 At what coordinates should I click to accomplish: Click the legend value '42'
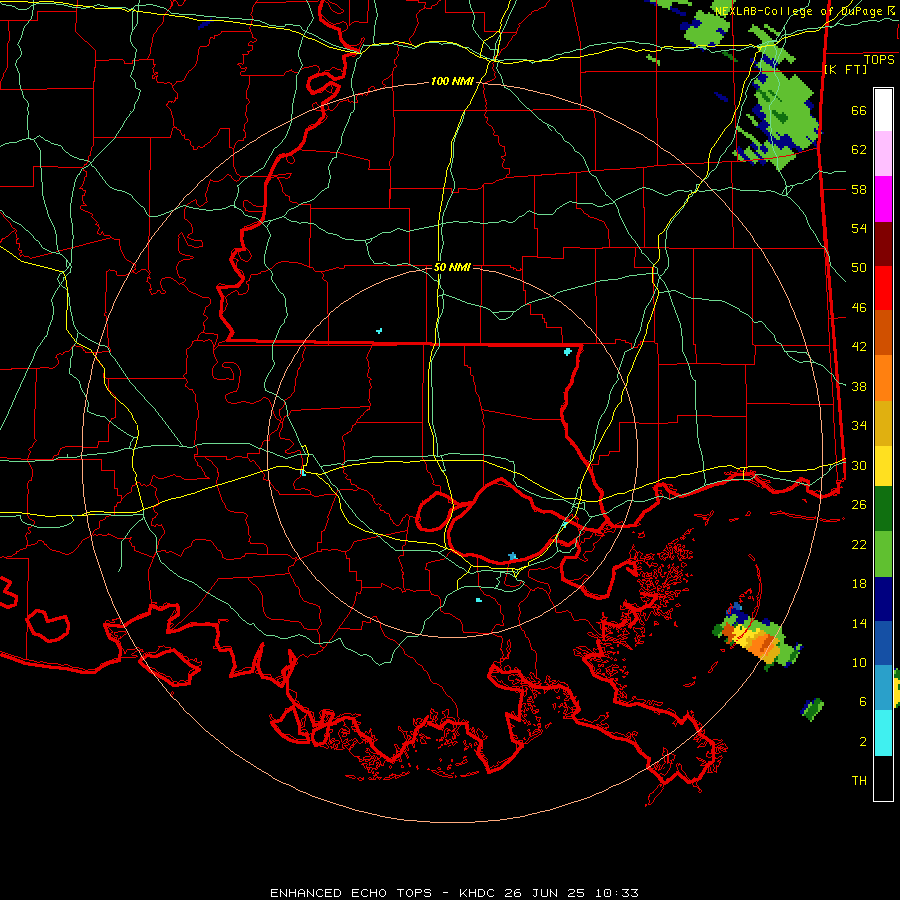click(x=859, y=347)
